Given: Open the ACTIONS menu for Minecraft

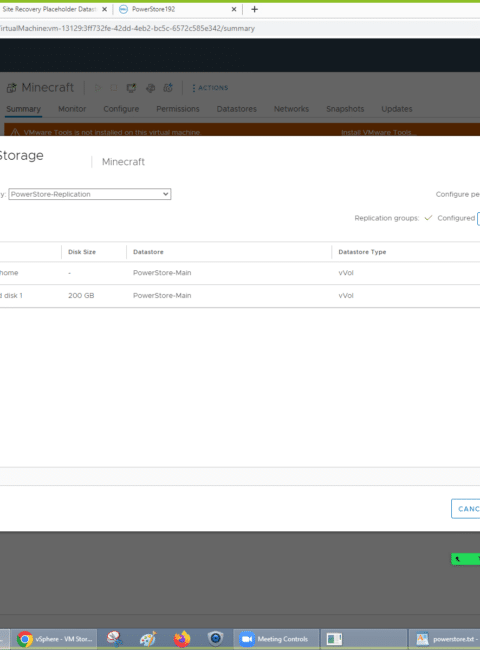Looking at the screenshot, I should (x=210, y=88).
